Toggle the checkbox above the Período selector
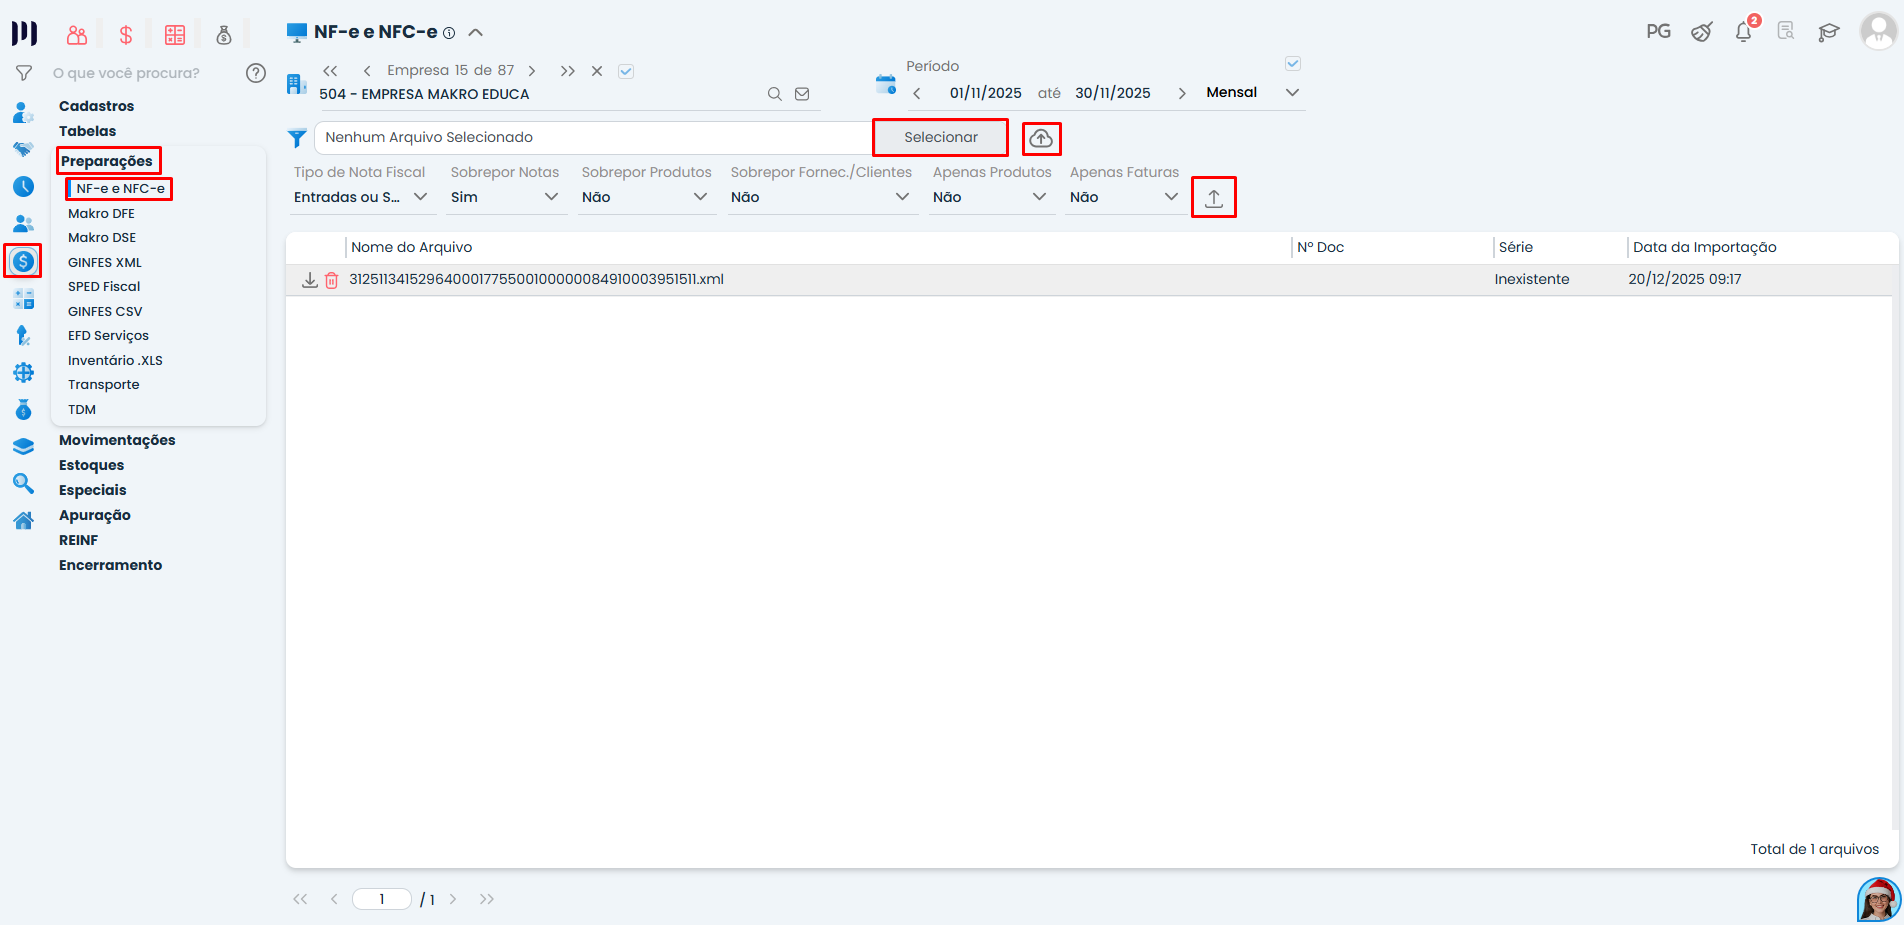The width and height of the screenshot is (1904, 925). [x=1292, y=64]
